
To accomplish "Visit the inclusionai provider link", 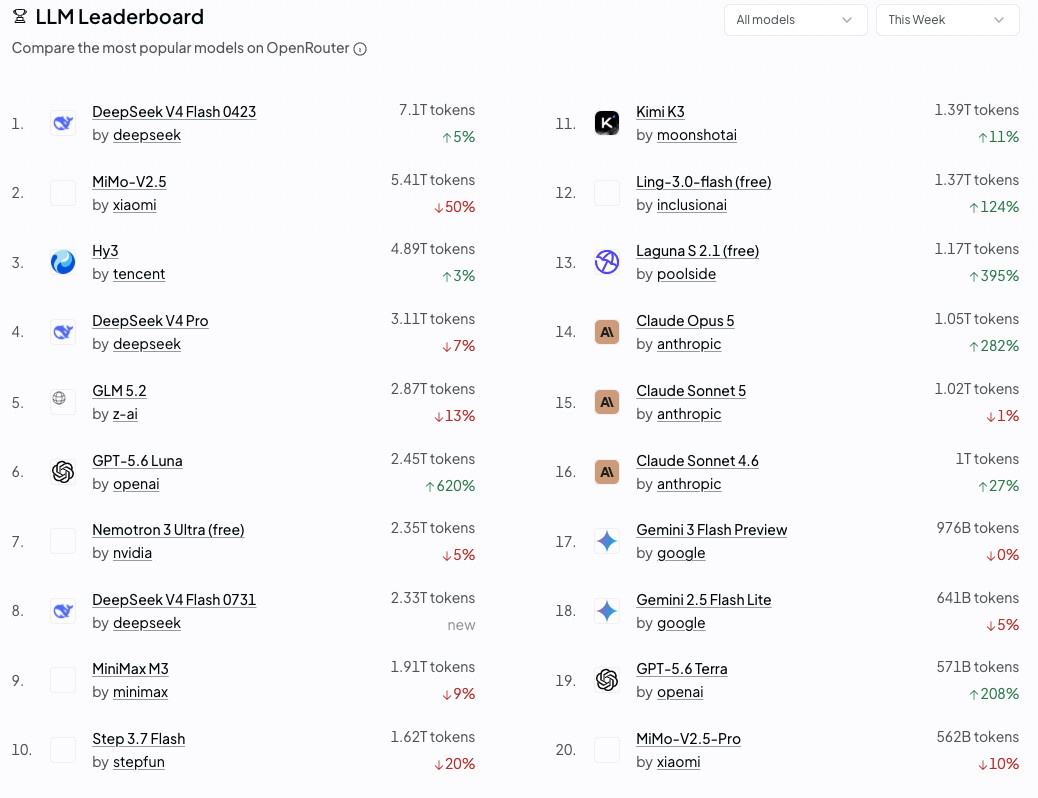I will [x=692, y=205].
